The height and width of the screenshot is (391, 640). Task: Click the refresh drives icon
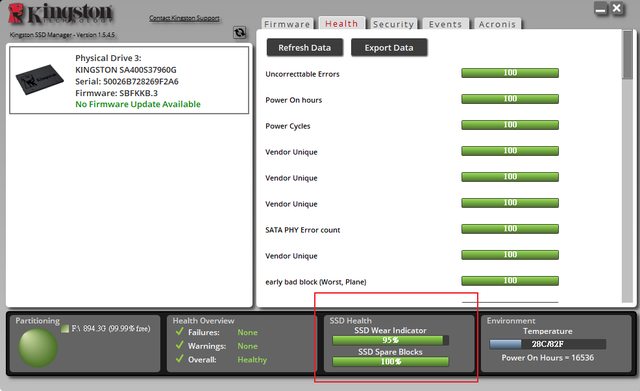(240, 32)
